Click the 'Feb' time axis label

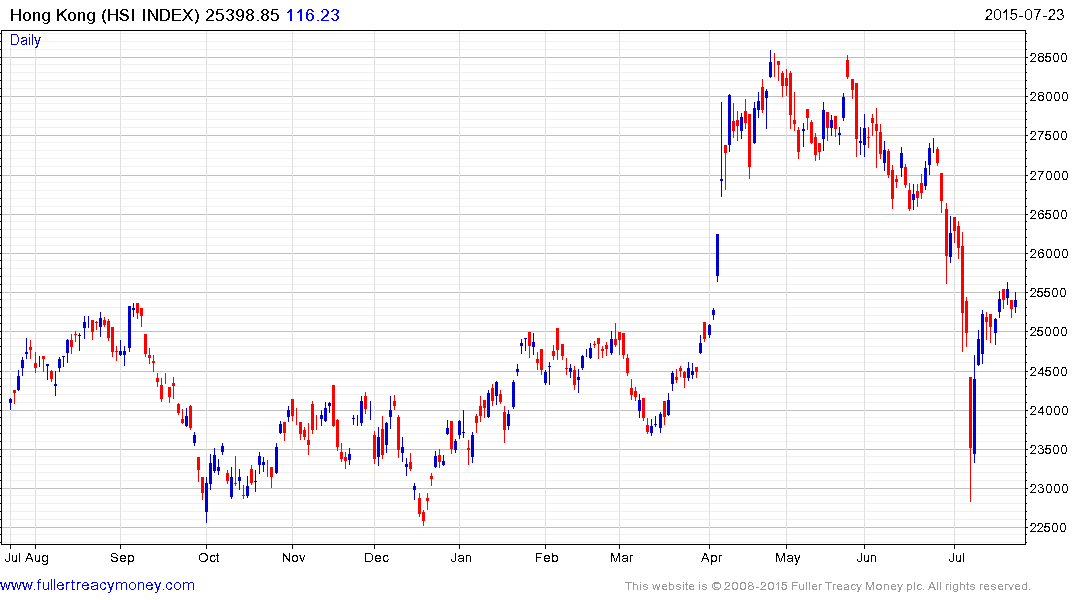(x=546, y=557)
